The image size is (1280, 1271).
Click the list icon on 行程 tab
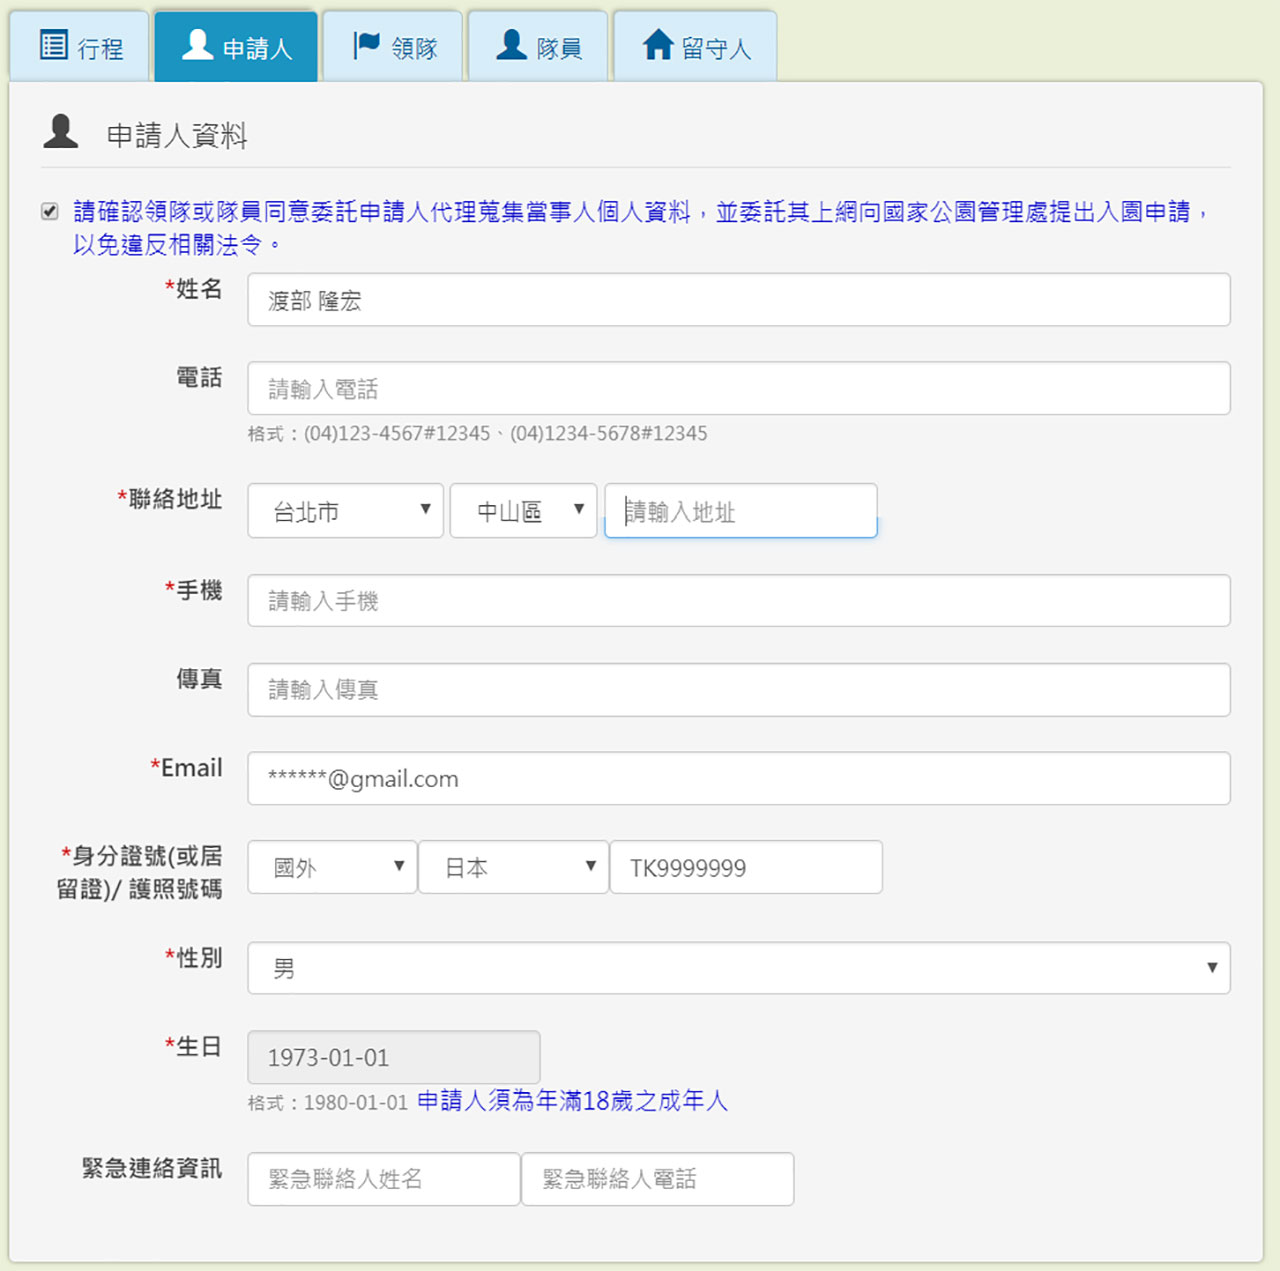(x=53, y=46)
